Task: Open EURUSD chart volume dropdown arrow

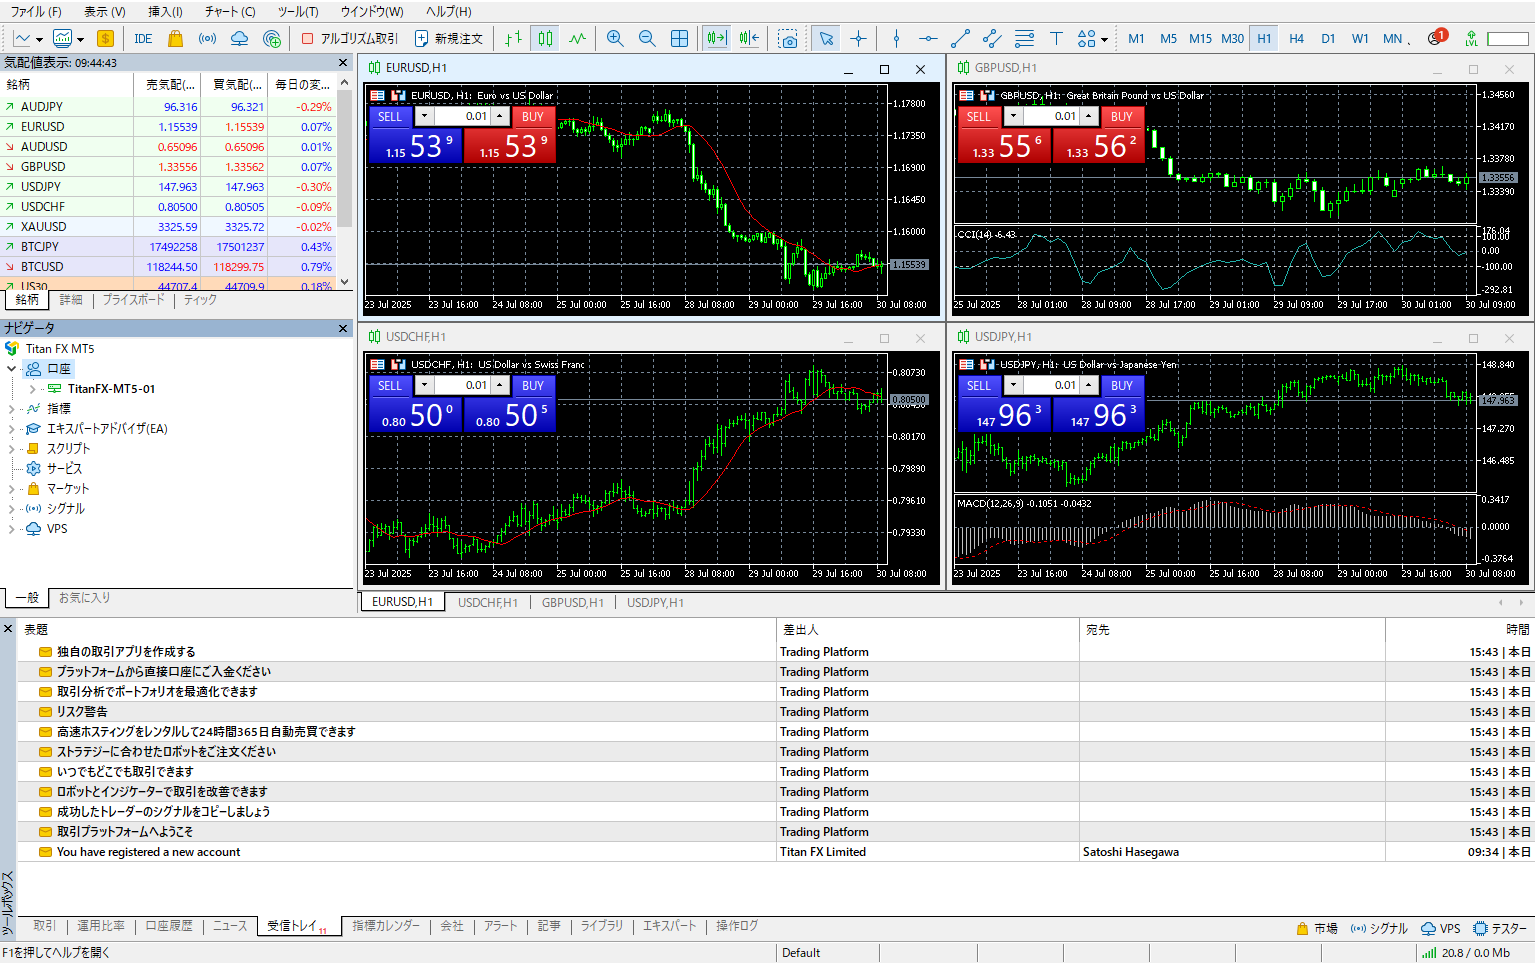Action: click(424, 116)
